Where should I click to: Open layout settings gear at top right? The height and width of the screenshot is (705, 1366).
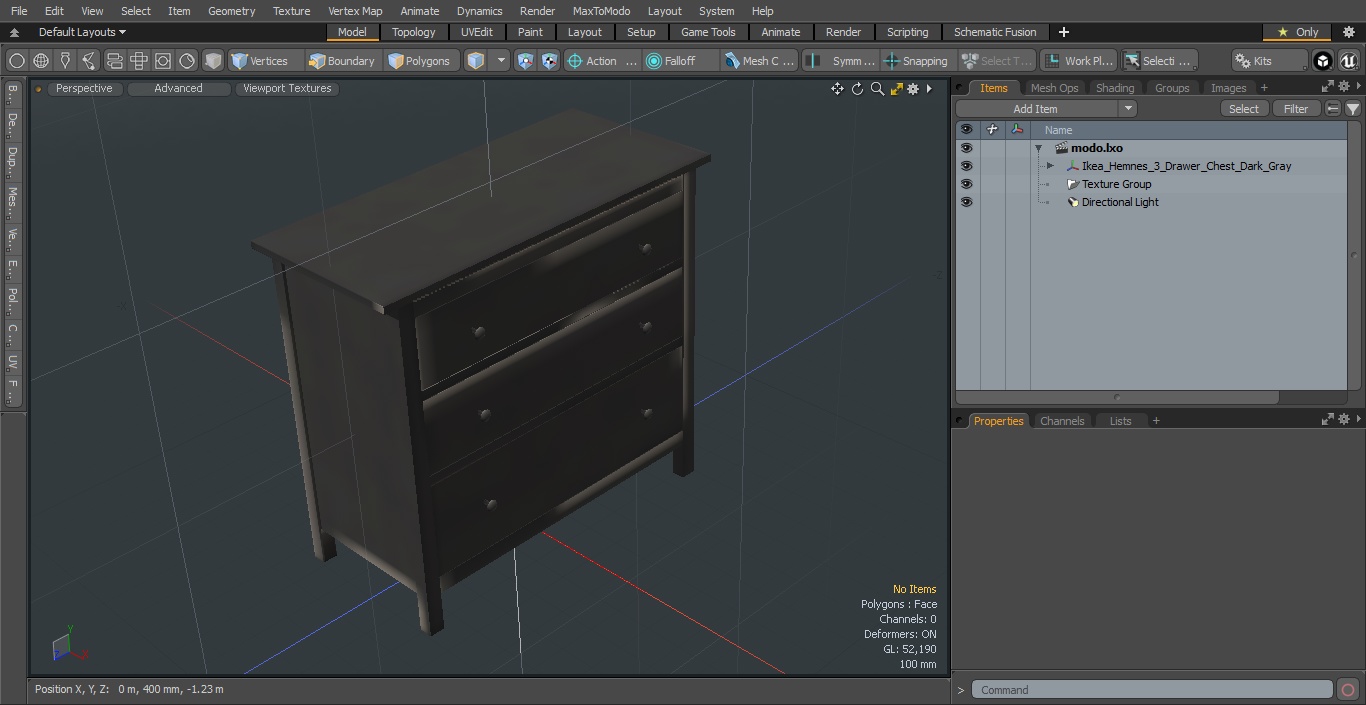click(x=1348, y=32)
